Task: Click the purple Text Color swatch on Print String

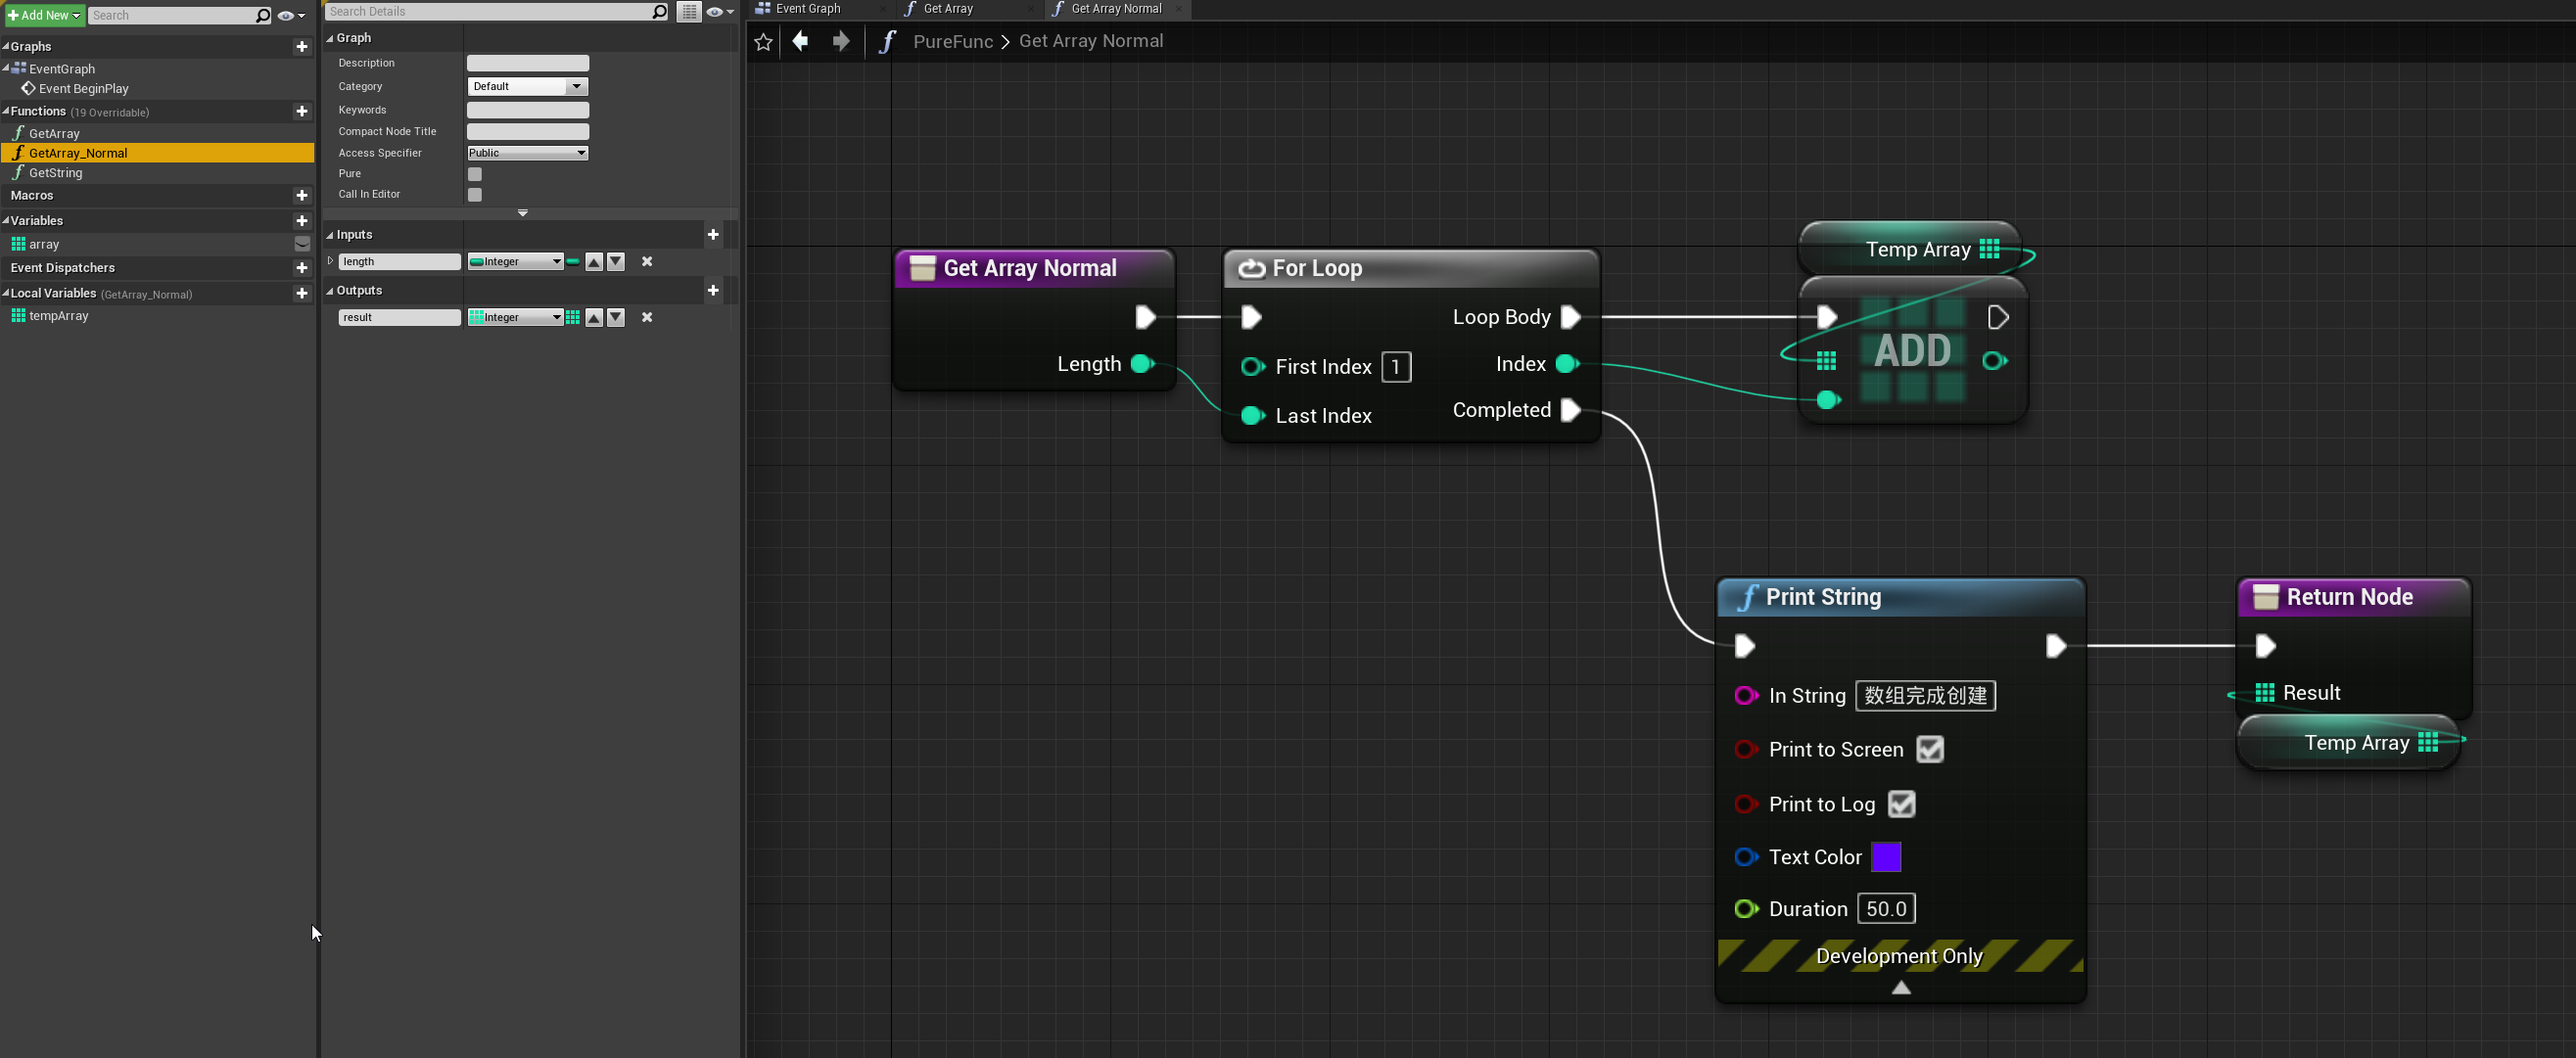Action: 1887,857
